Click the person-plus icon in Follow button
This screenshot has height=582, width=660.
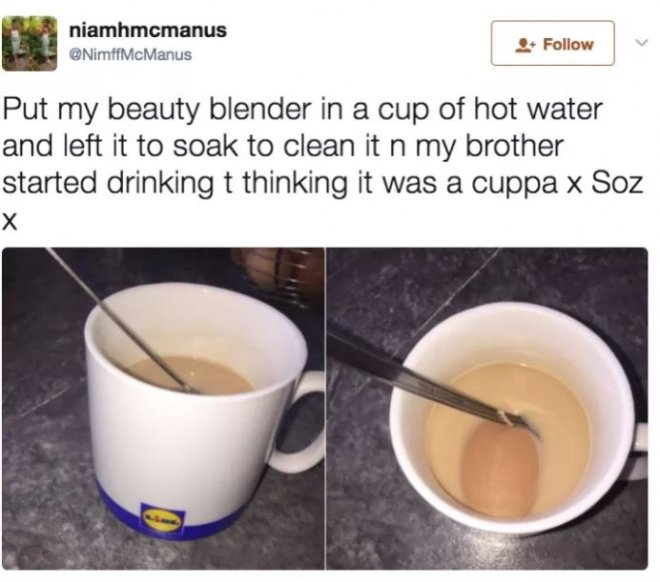pos(526,45)
